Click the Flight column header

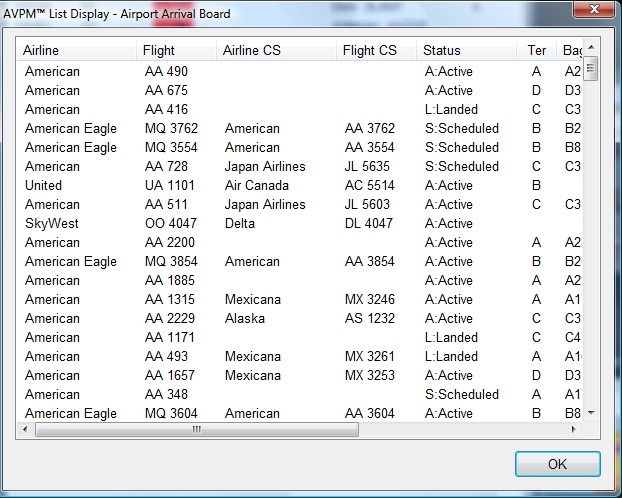(176, 50)
